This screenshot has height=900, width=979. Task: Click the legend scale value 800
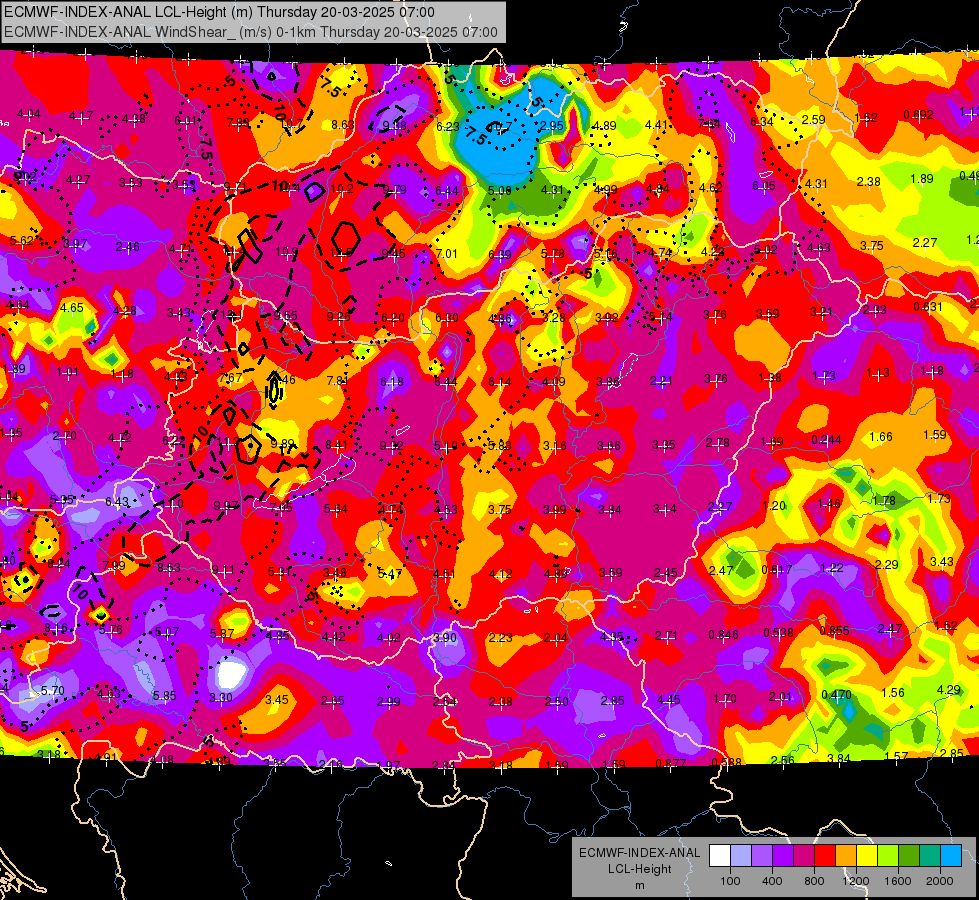coord(814,881)
